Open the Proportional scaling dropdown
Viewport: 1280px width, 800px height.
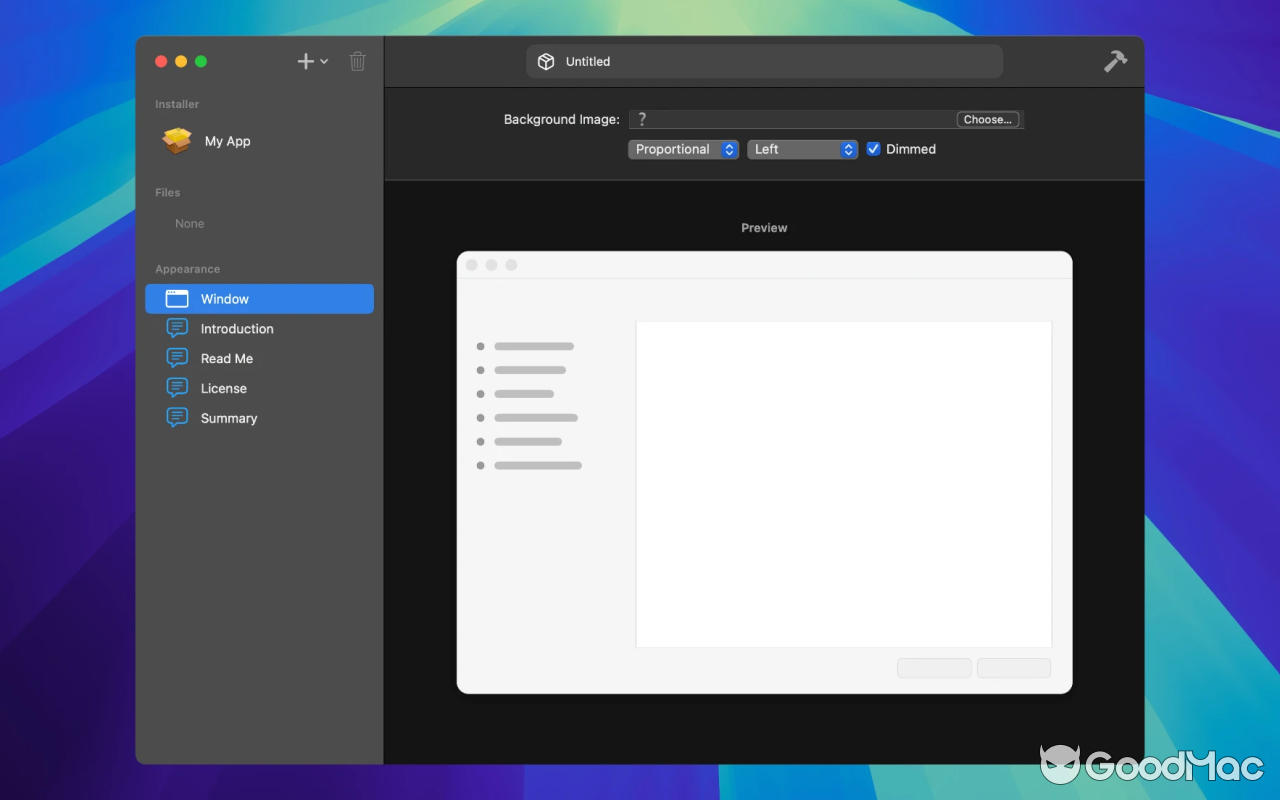[683, 149]
